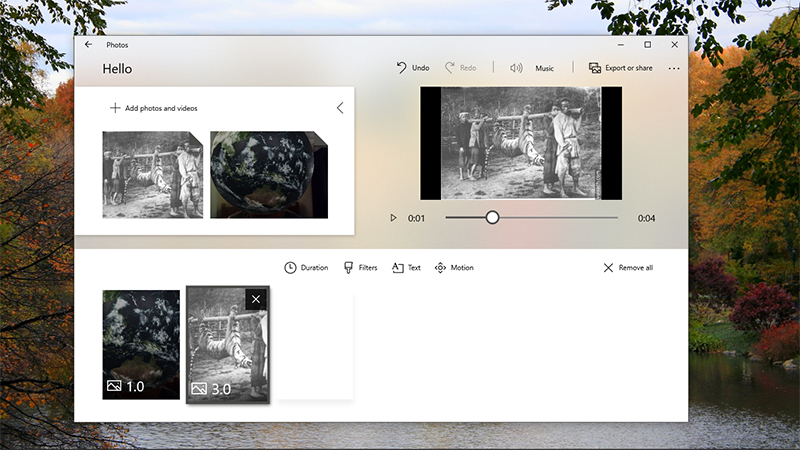Select the 1.0 earth clip in the storyboard

coord(141,344)
